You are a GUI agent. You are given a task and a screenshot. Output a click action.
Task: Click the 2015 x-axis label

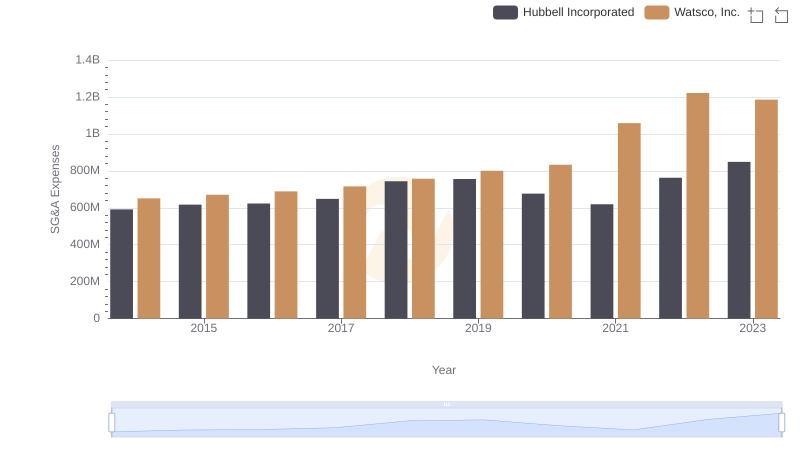tap(204, 328)
